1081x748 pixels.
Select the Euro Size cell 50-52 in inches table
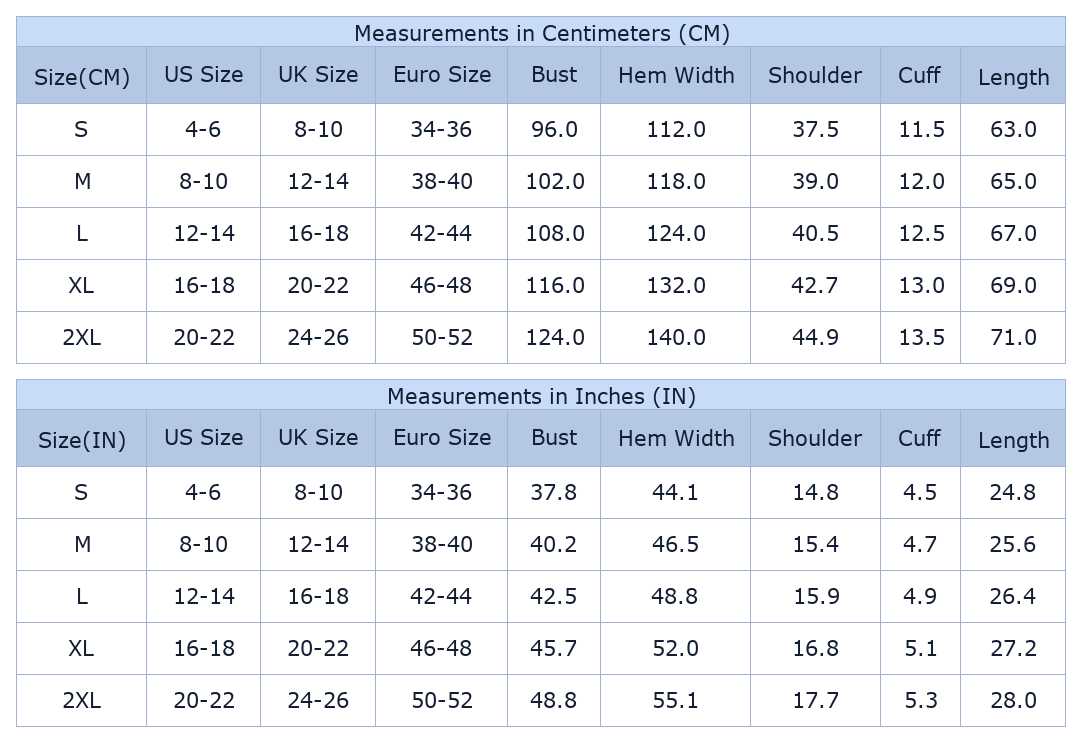pyautogui.click(x=442, y=701)
